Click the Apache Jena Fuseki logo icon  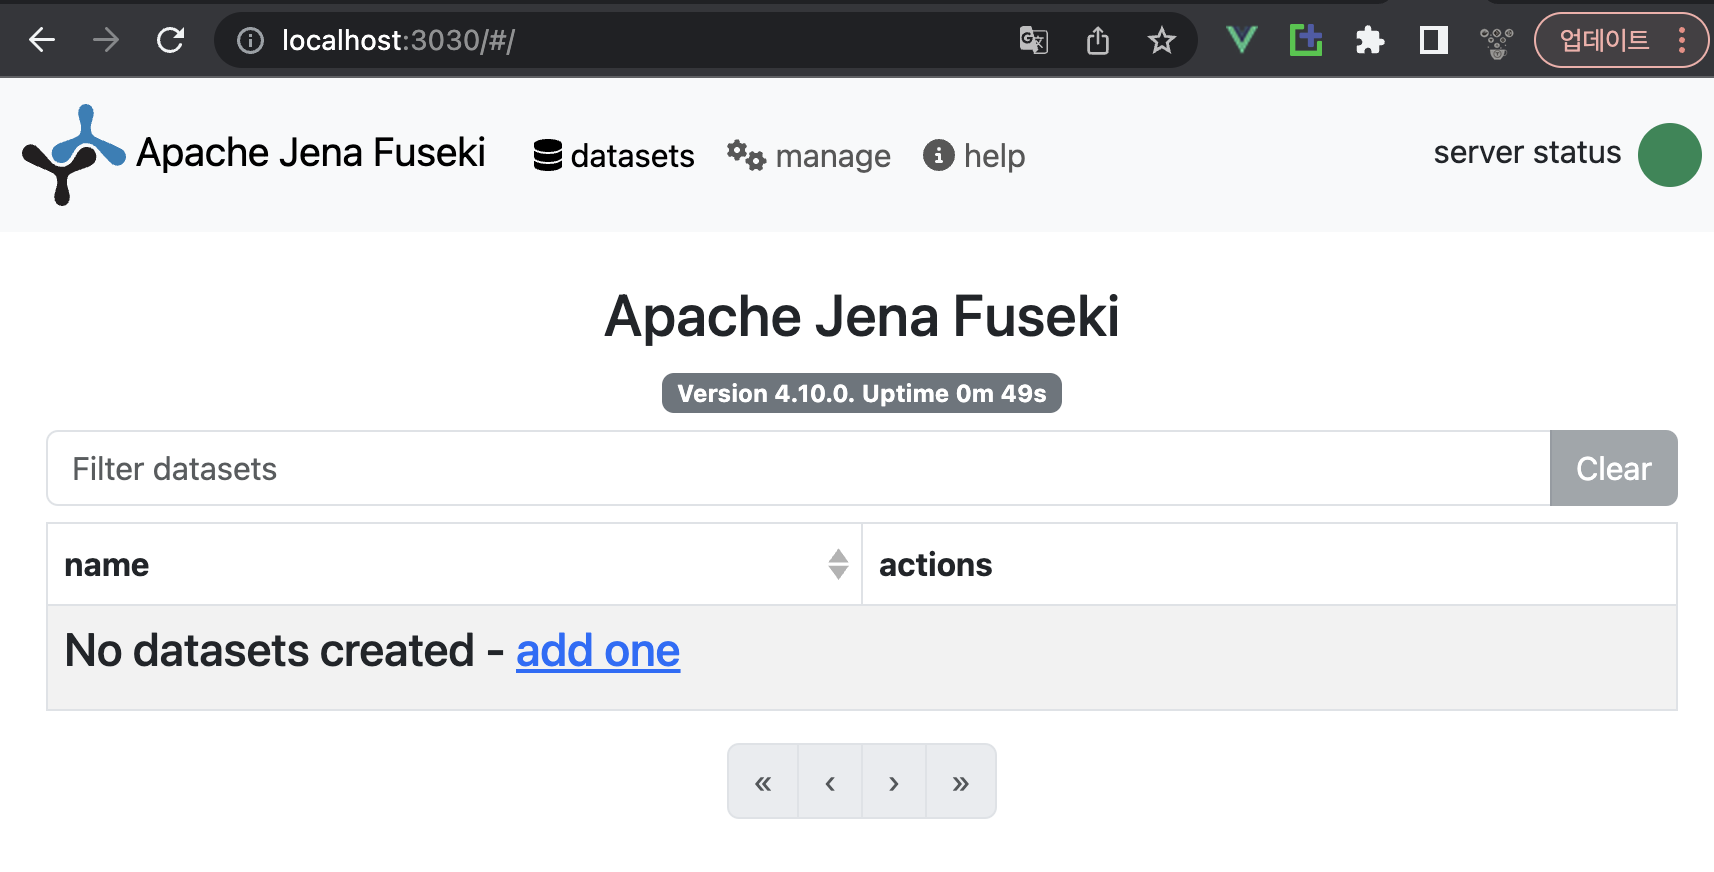(73, 154)
